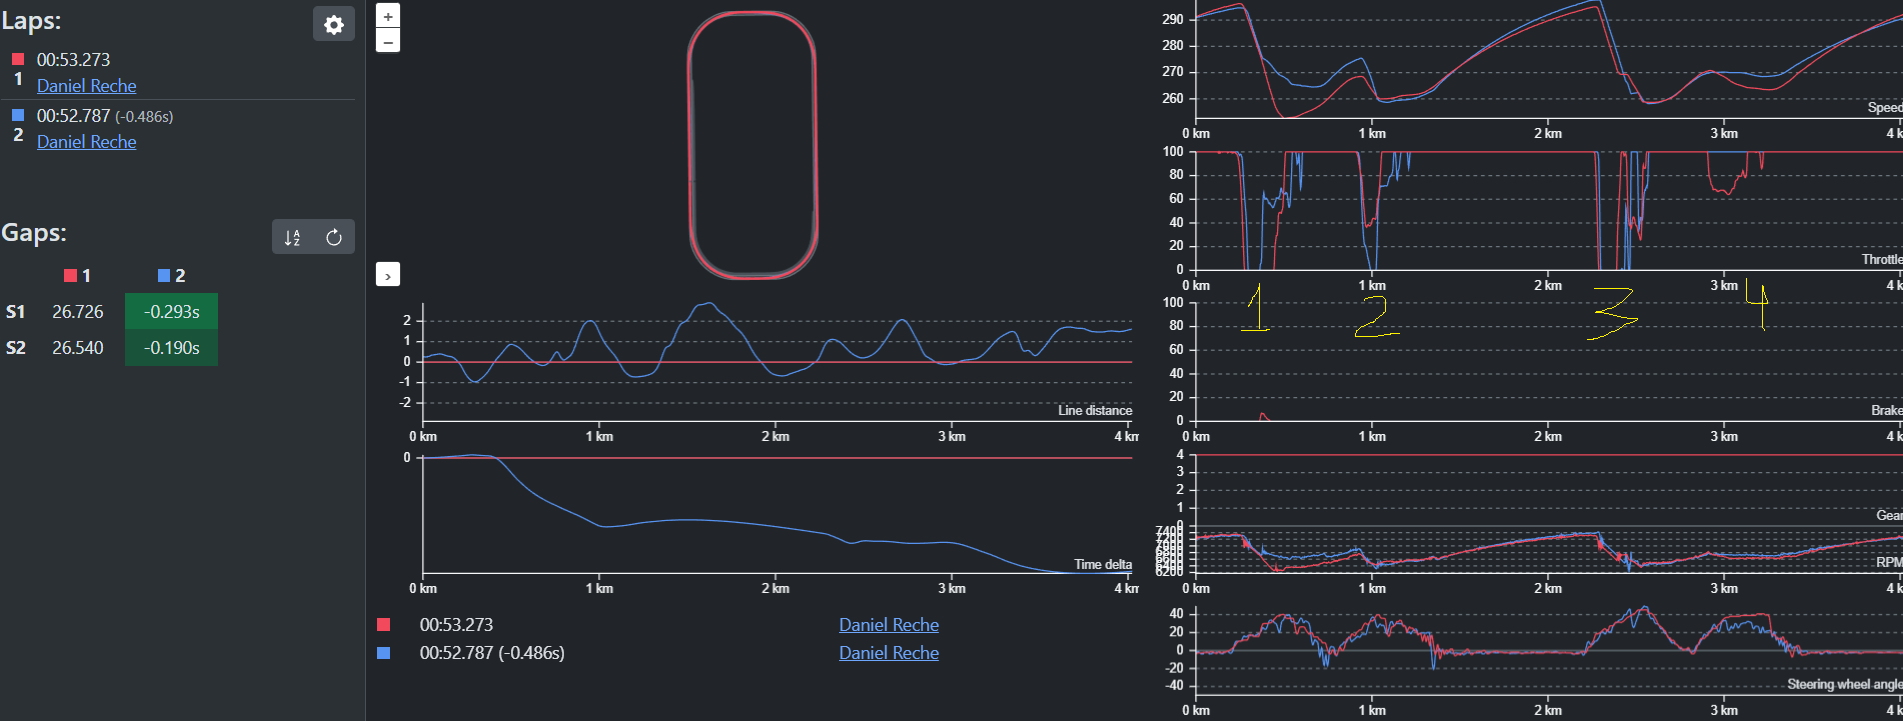Click the blue legend square below Time delta chart
The width and height of the screenshot is (1903, 721).
(383, 653)
